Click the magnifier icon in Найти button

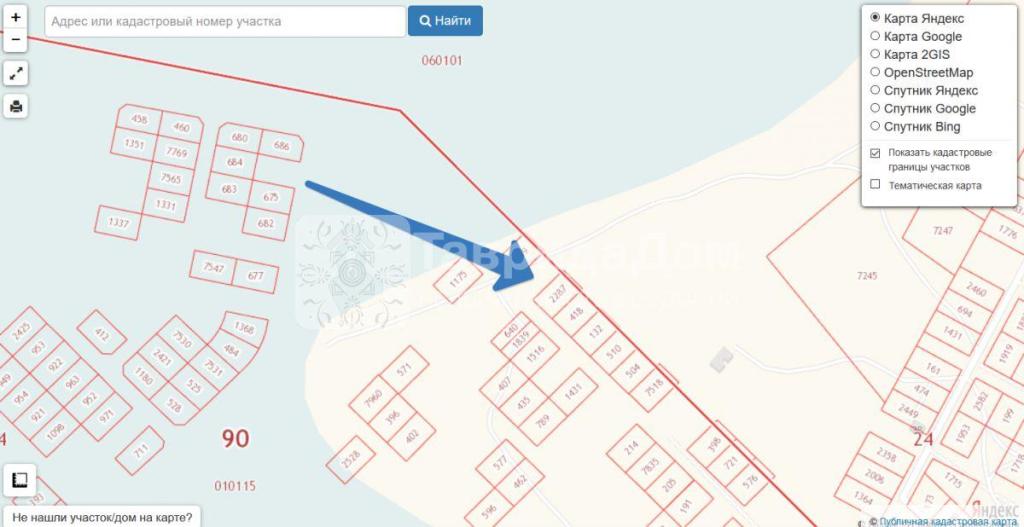coord(425,21)
